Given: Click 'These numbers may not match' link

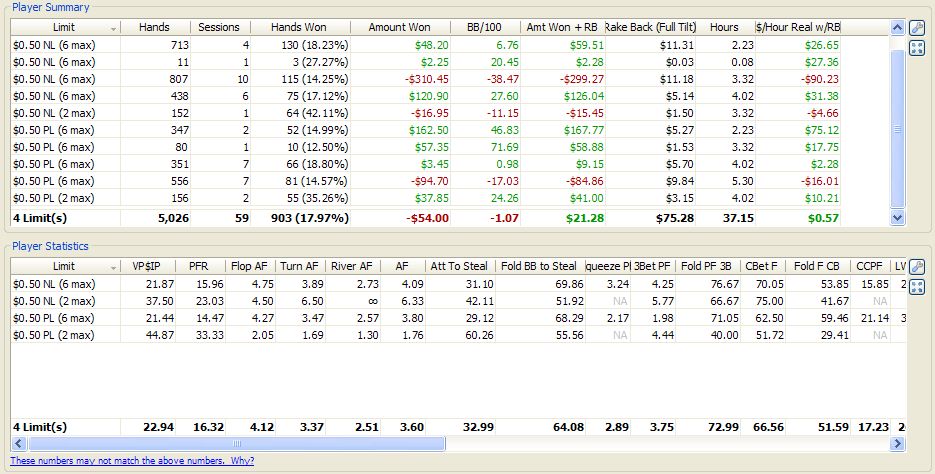Looking at the screenshot, I should 132,461.
